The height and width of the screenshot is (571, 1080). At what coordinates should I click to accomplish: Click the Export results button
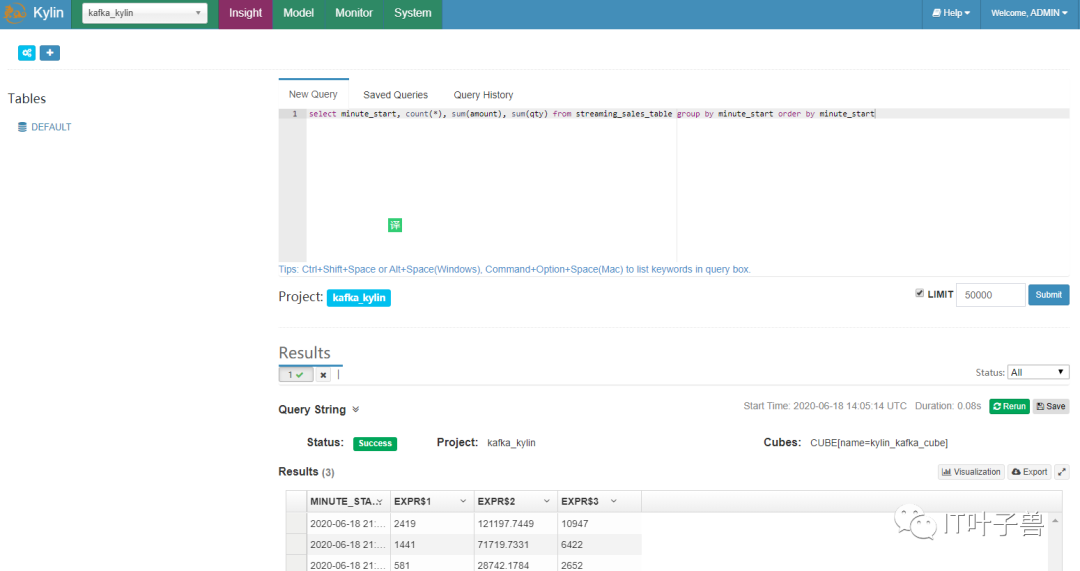(x=1029, y=472)
